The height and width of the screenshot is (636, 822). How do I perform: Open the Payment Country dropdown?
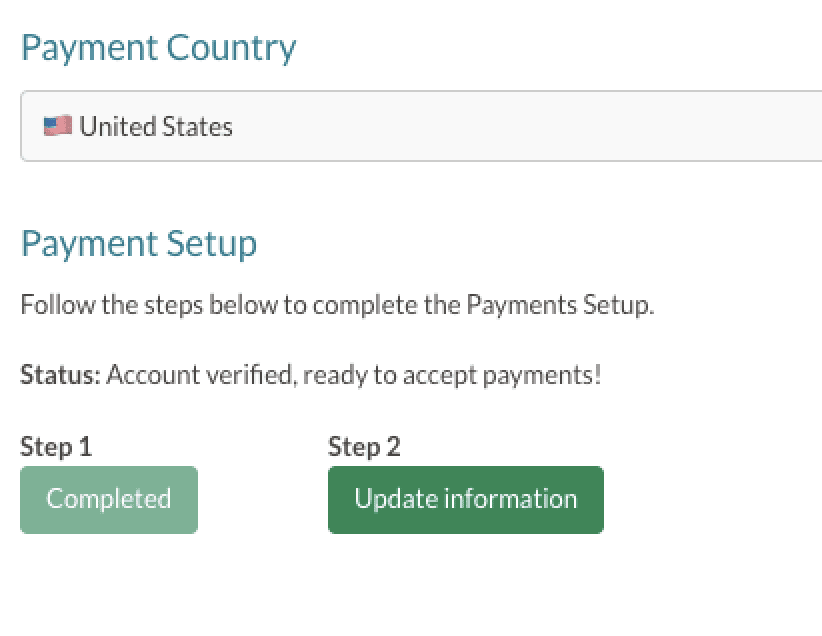(x=420, y=127)
